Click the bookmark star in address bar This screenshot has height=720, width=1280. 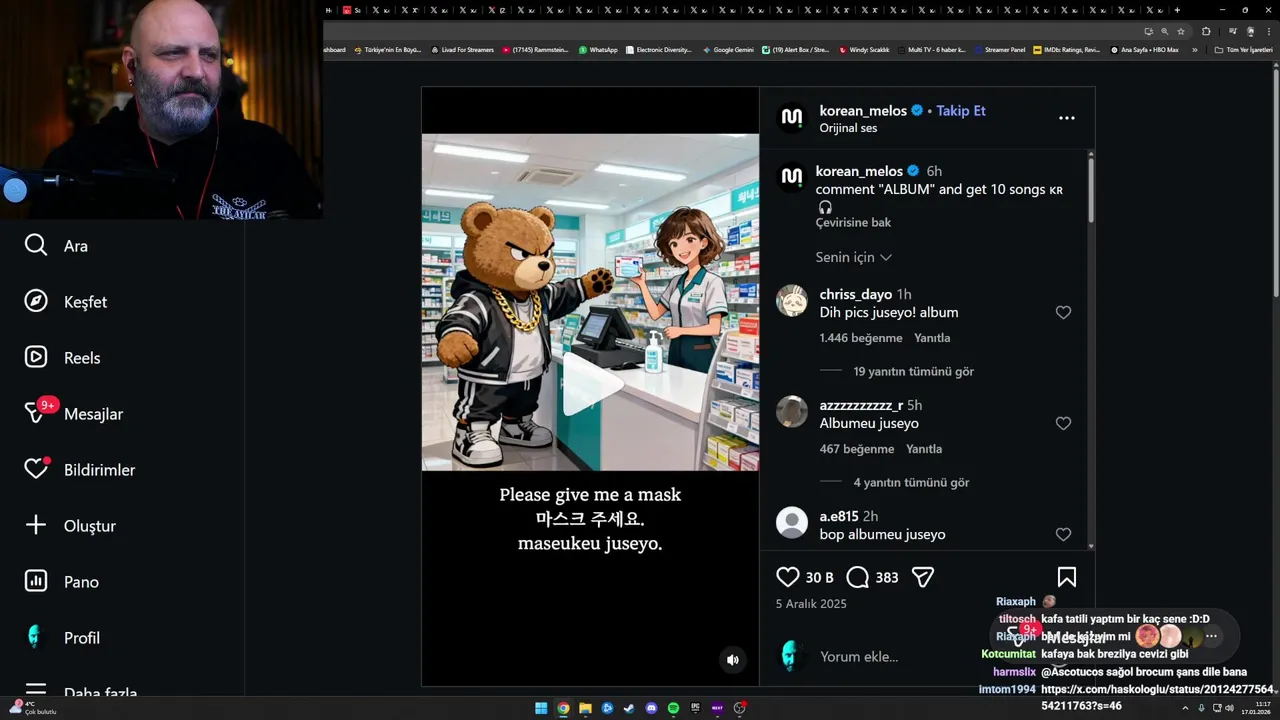click(x=1180, y=31)
